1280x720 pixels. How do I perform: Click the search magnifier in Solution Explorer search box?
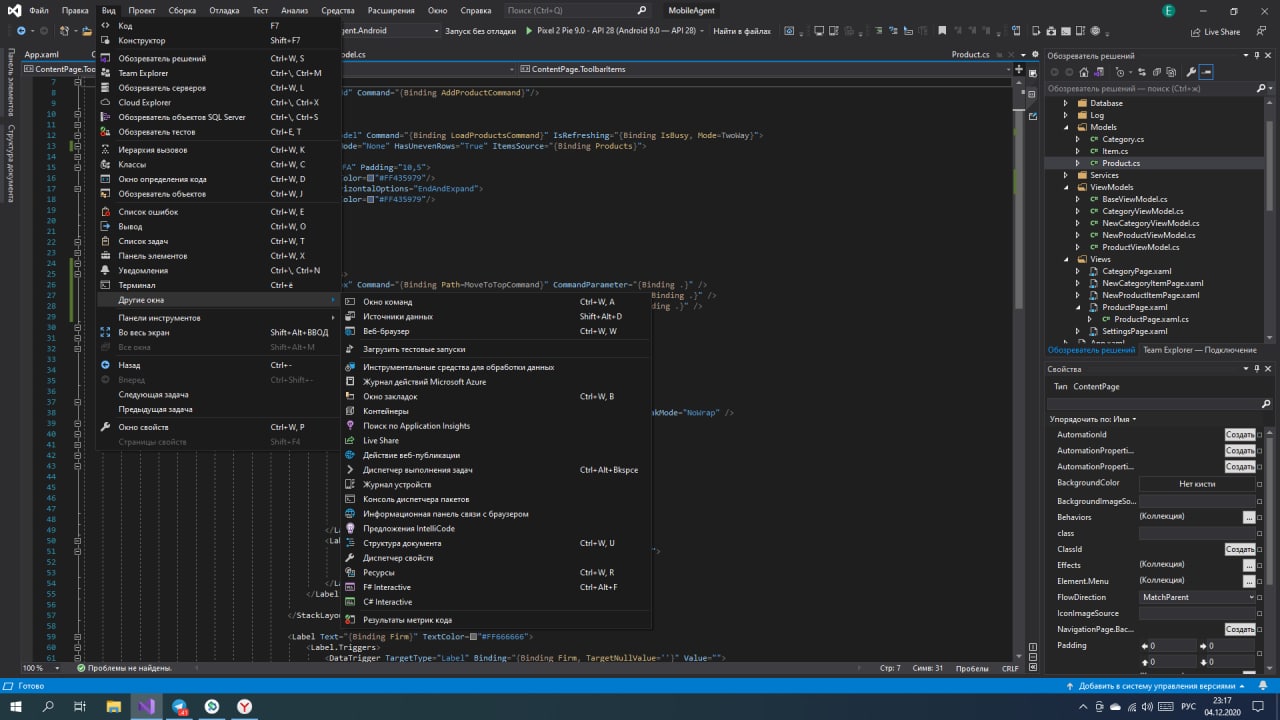coord(1261,88)
